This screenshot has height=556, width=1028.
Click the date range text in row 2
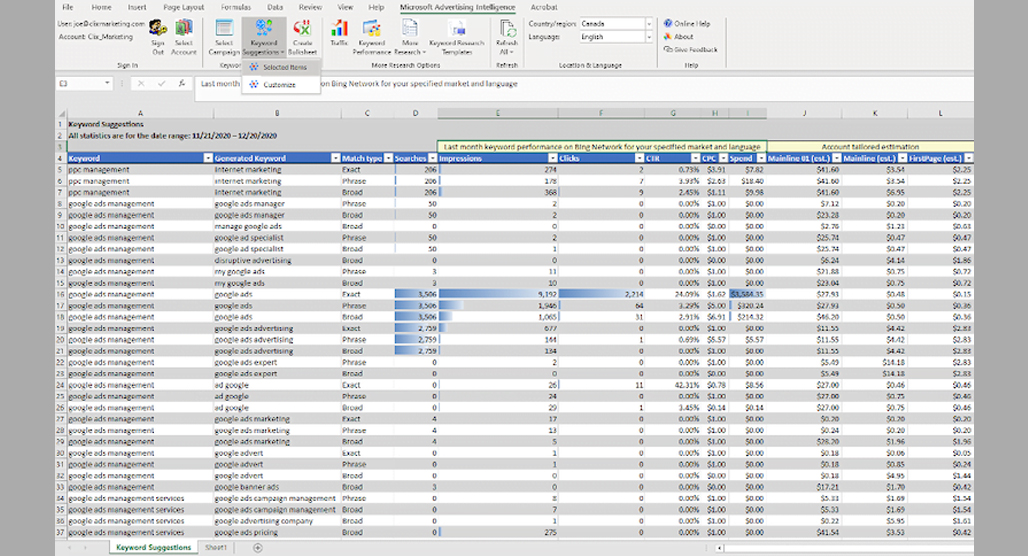click(x=172, y=136)
